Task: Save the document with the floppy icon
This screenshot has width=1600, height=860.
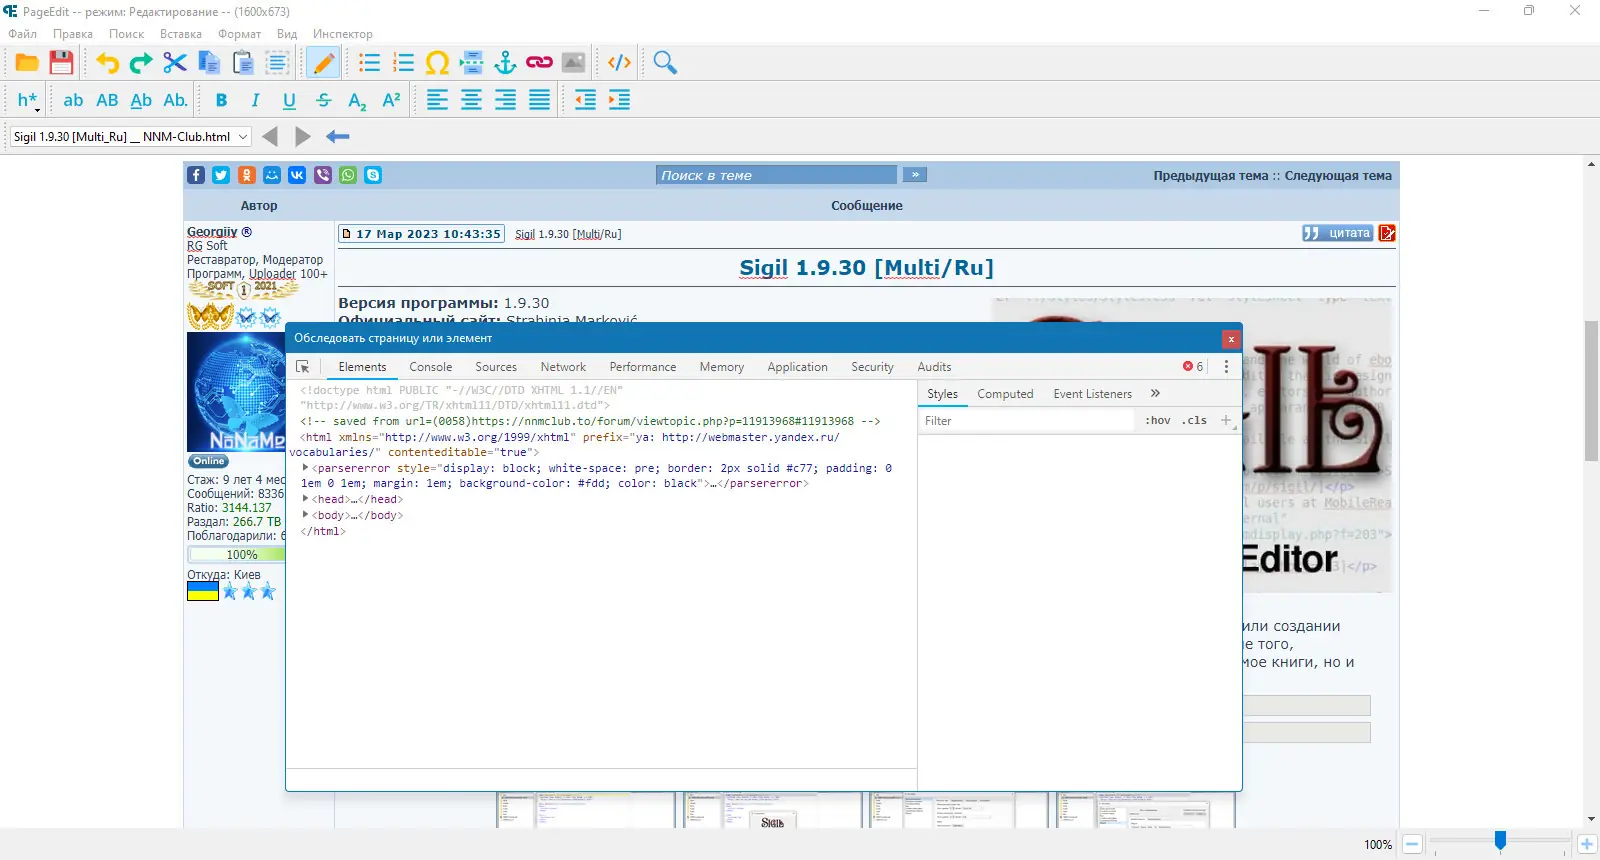Action: 61,63
